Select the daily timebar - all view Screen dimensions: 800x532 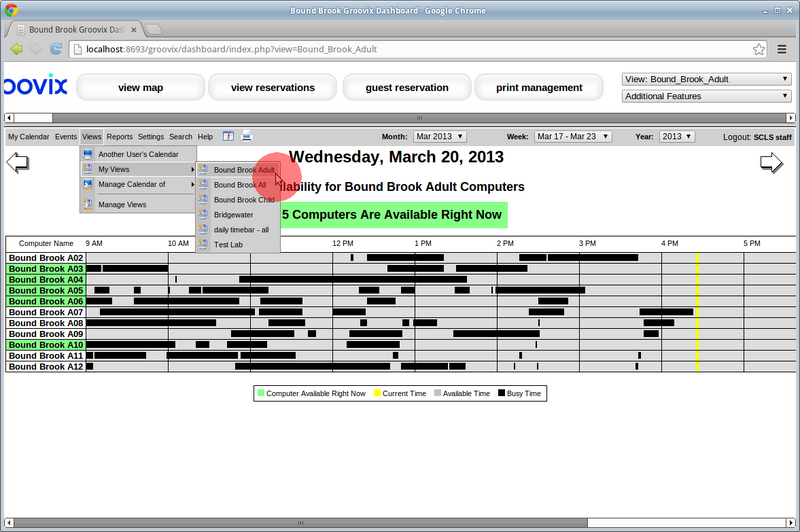pyautogui.click(x=238, y=230)
